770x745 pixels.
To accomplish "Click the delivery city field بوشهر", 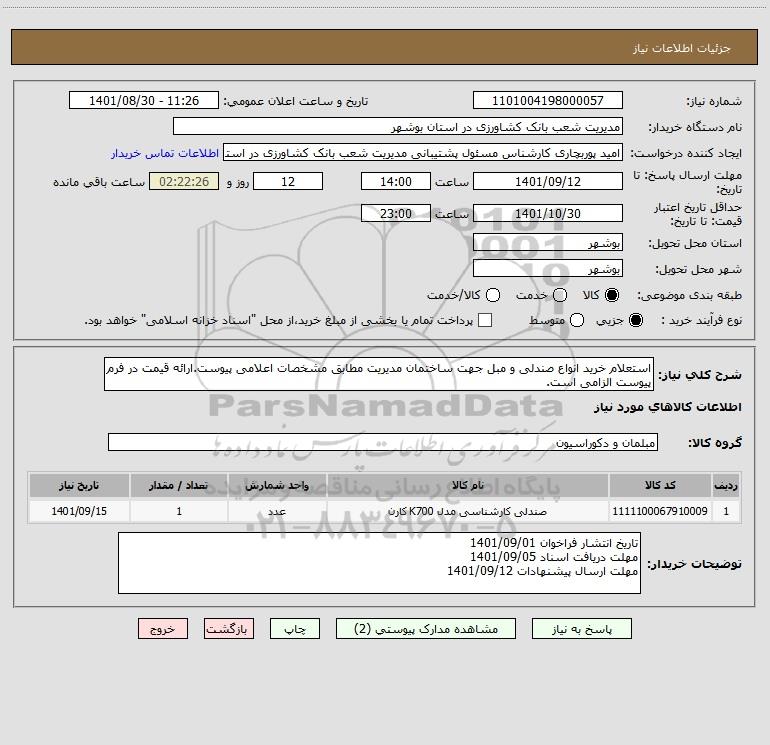I will pos(548,269).
